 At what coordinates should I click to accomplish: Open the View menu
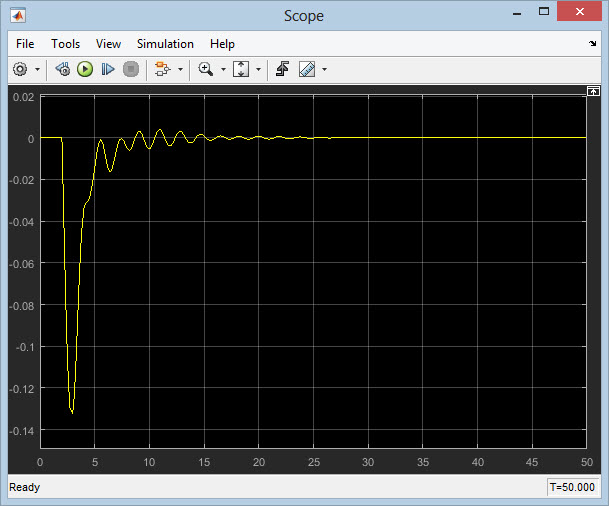click(108, 44)
